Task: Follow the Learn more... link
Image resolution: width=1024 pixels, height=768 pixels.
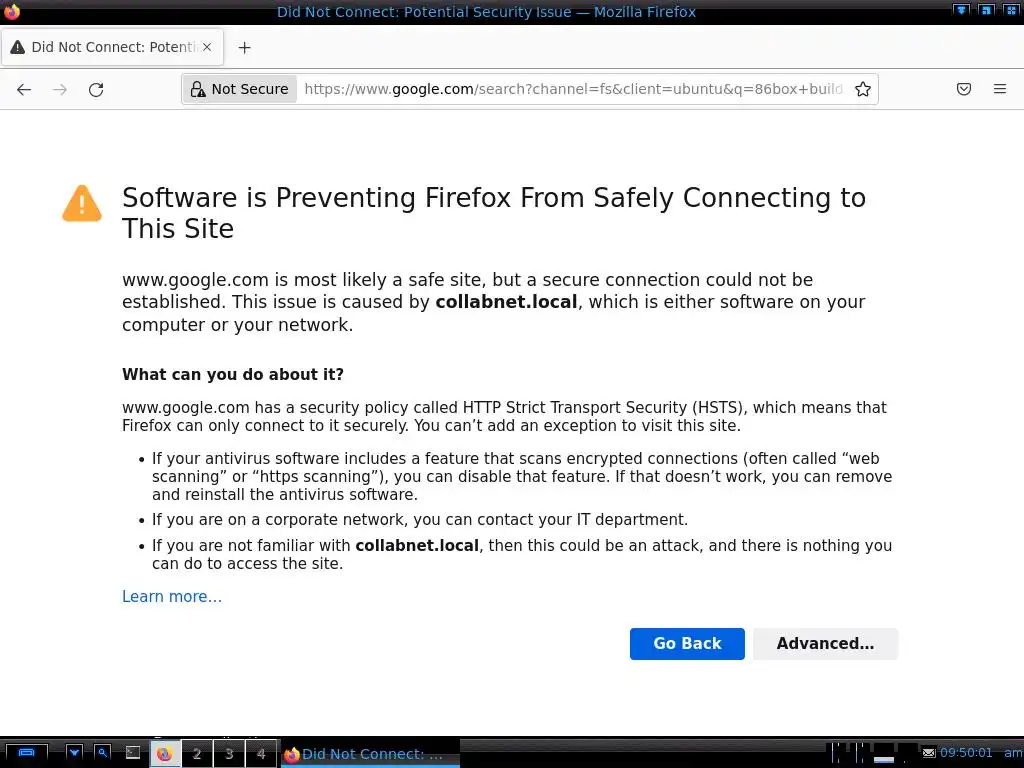Action: 172,596
